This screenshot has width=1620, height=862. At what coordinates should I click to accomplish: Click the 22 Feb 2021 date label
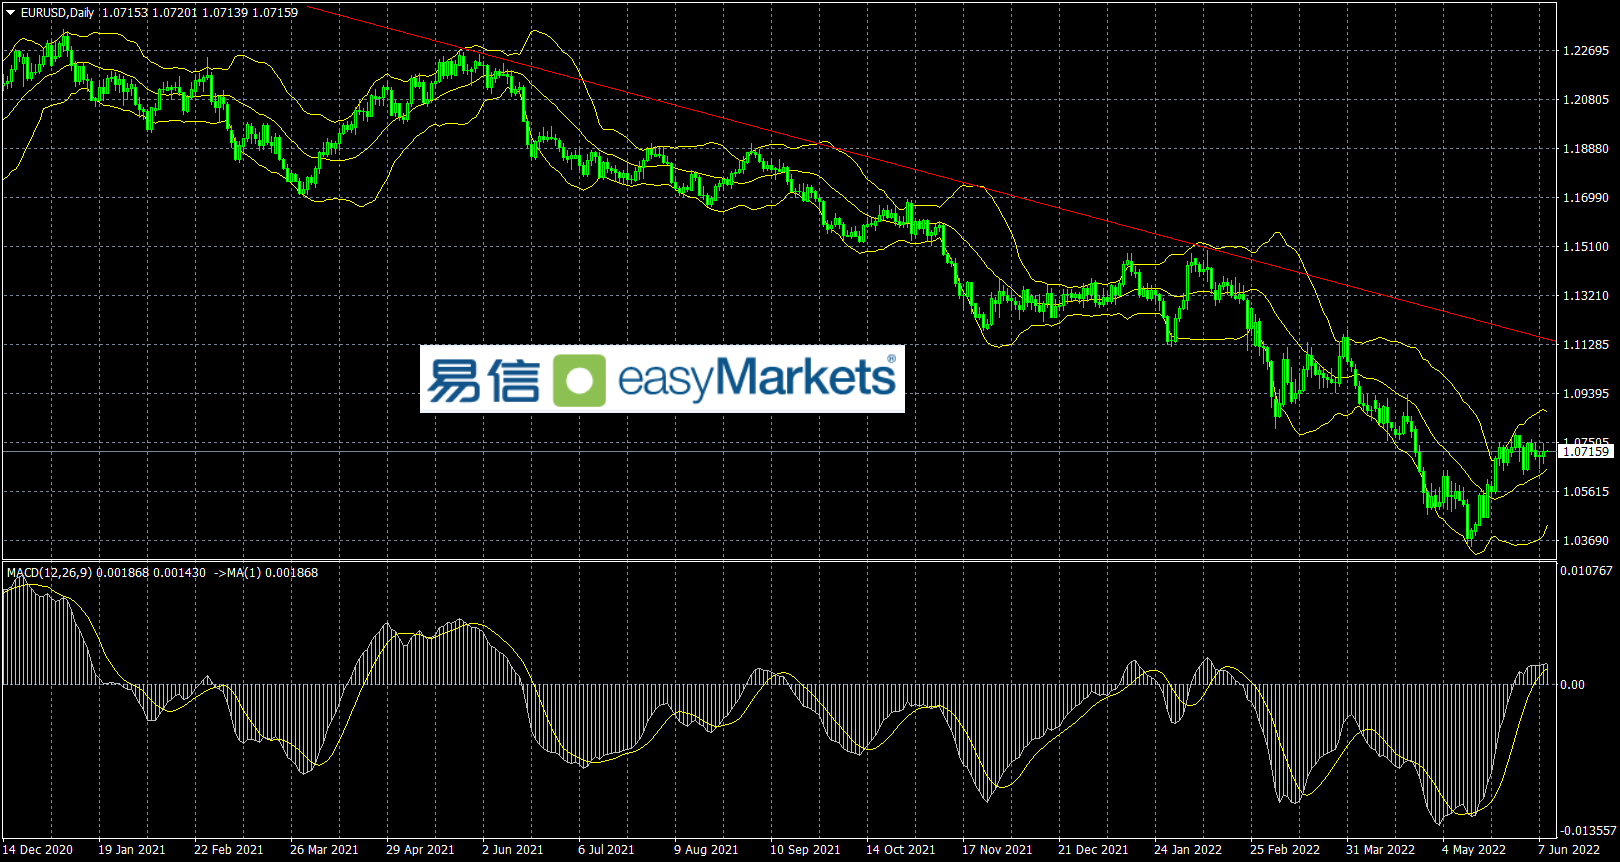click(229, 850)
